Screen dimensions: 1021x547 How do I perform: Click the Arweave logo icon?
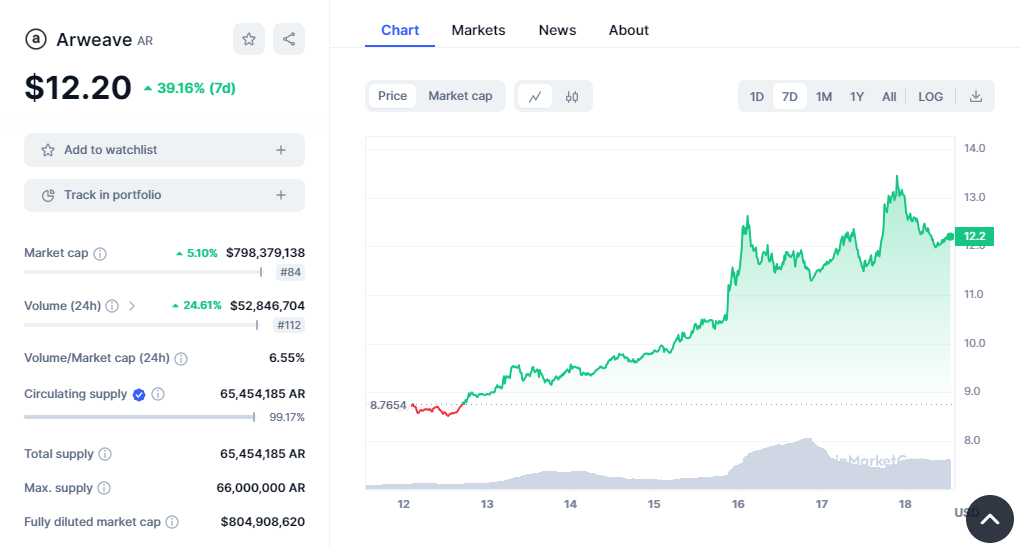click(35, 39)
